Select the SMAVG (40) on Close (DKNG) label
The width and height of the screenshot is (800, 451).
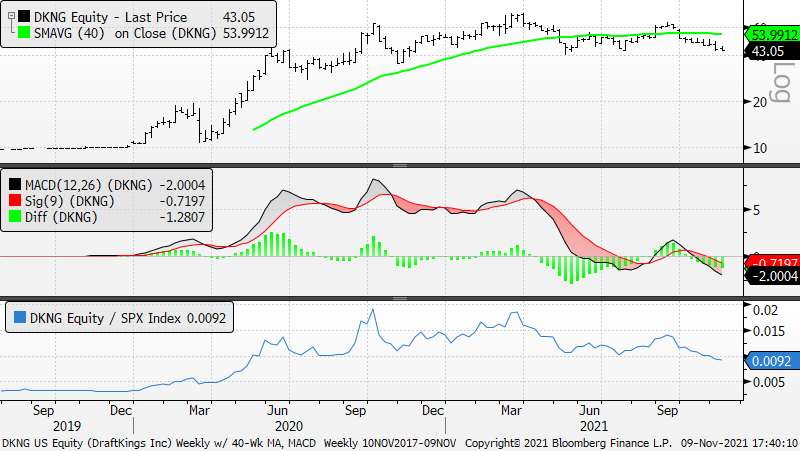(x=125, y=33)
